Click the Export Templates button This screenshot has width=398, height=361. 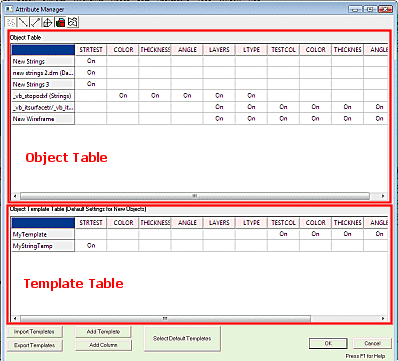coord(34,345)
